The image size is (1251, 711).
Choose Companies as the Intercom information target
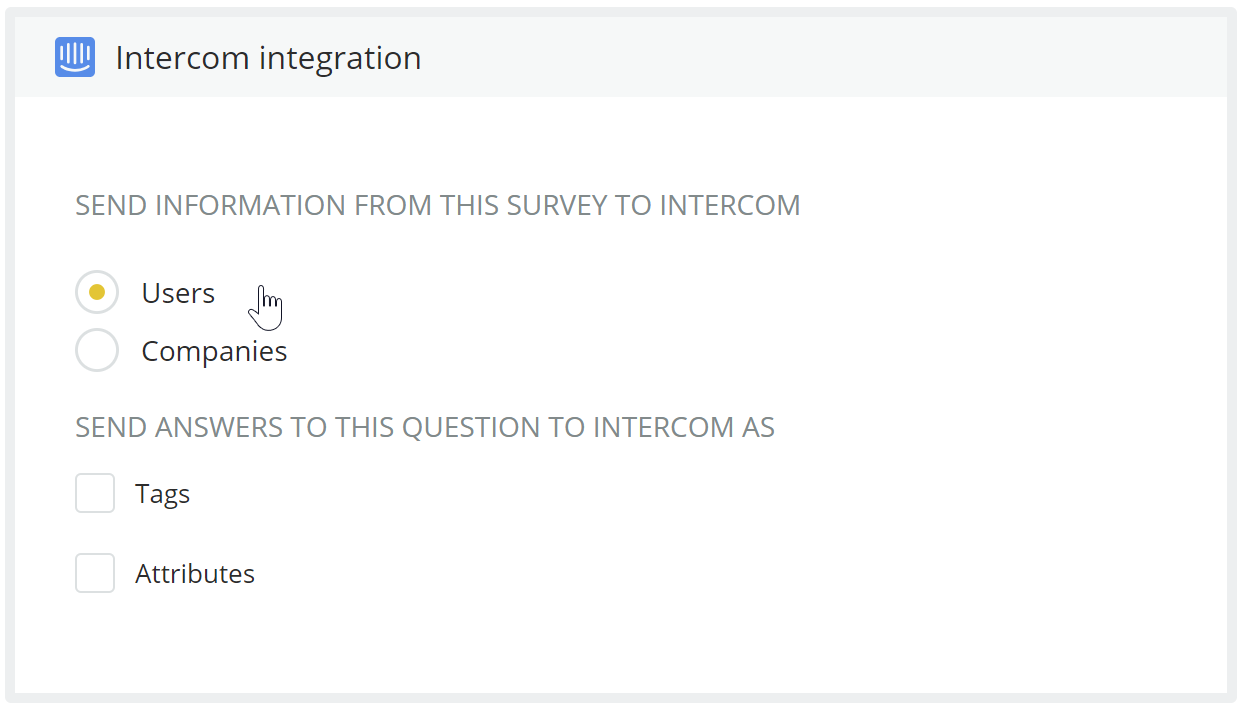(97, 351)
